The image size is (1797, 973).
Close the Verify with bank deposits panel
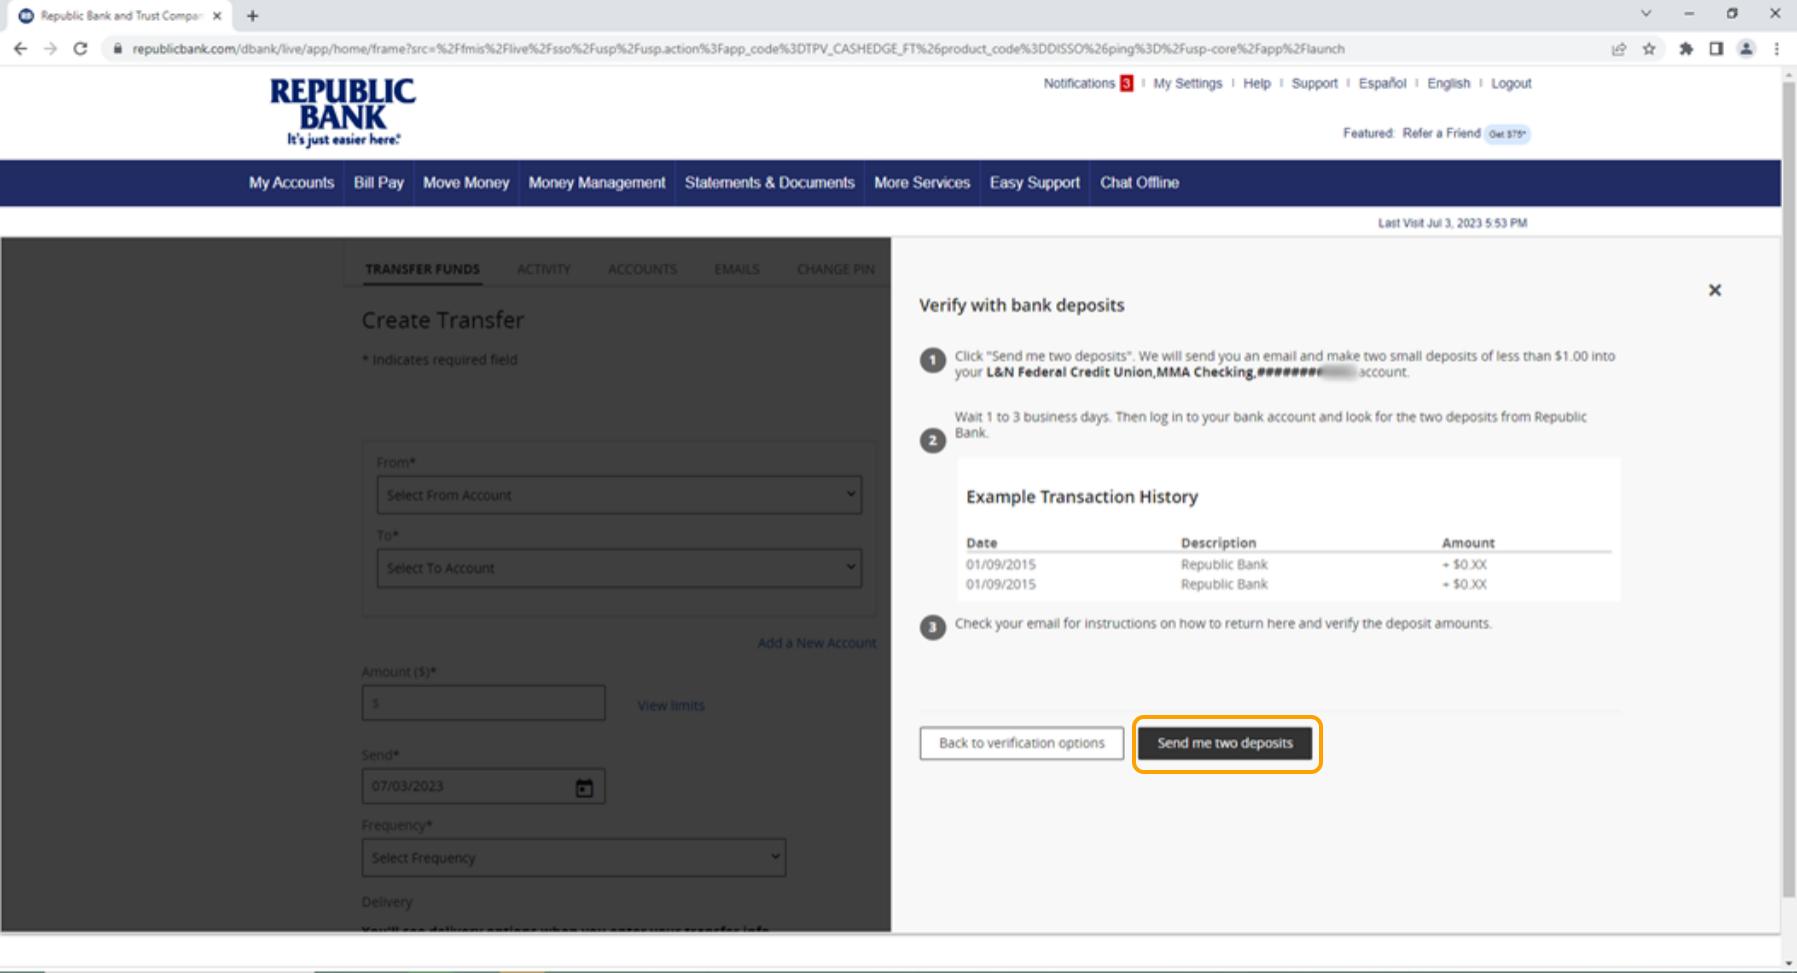[1715, 290]
